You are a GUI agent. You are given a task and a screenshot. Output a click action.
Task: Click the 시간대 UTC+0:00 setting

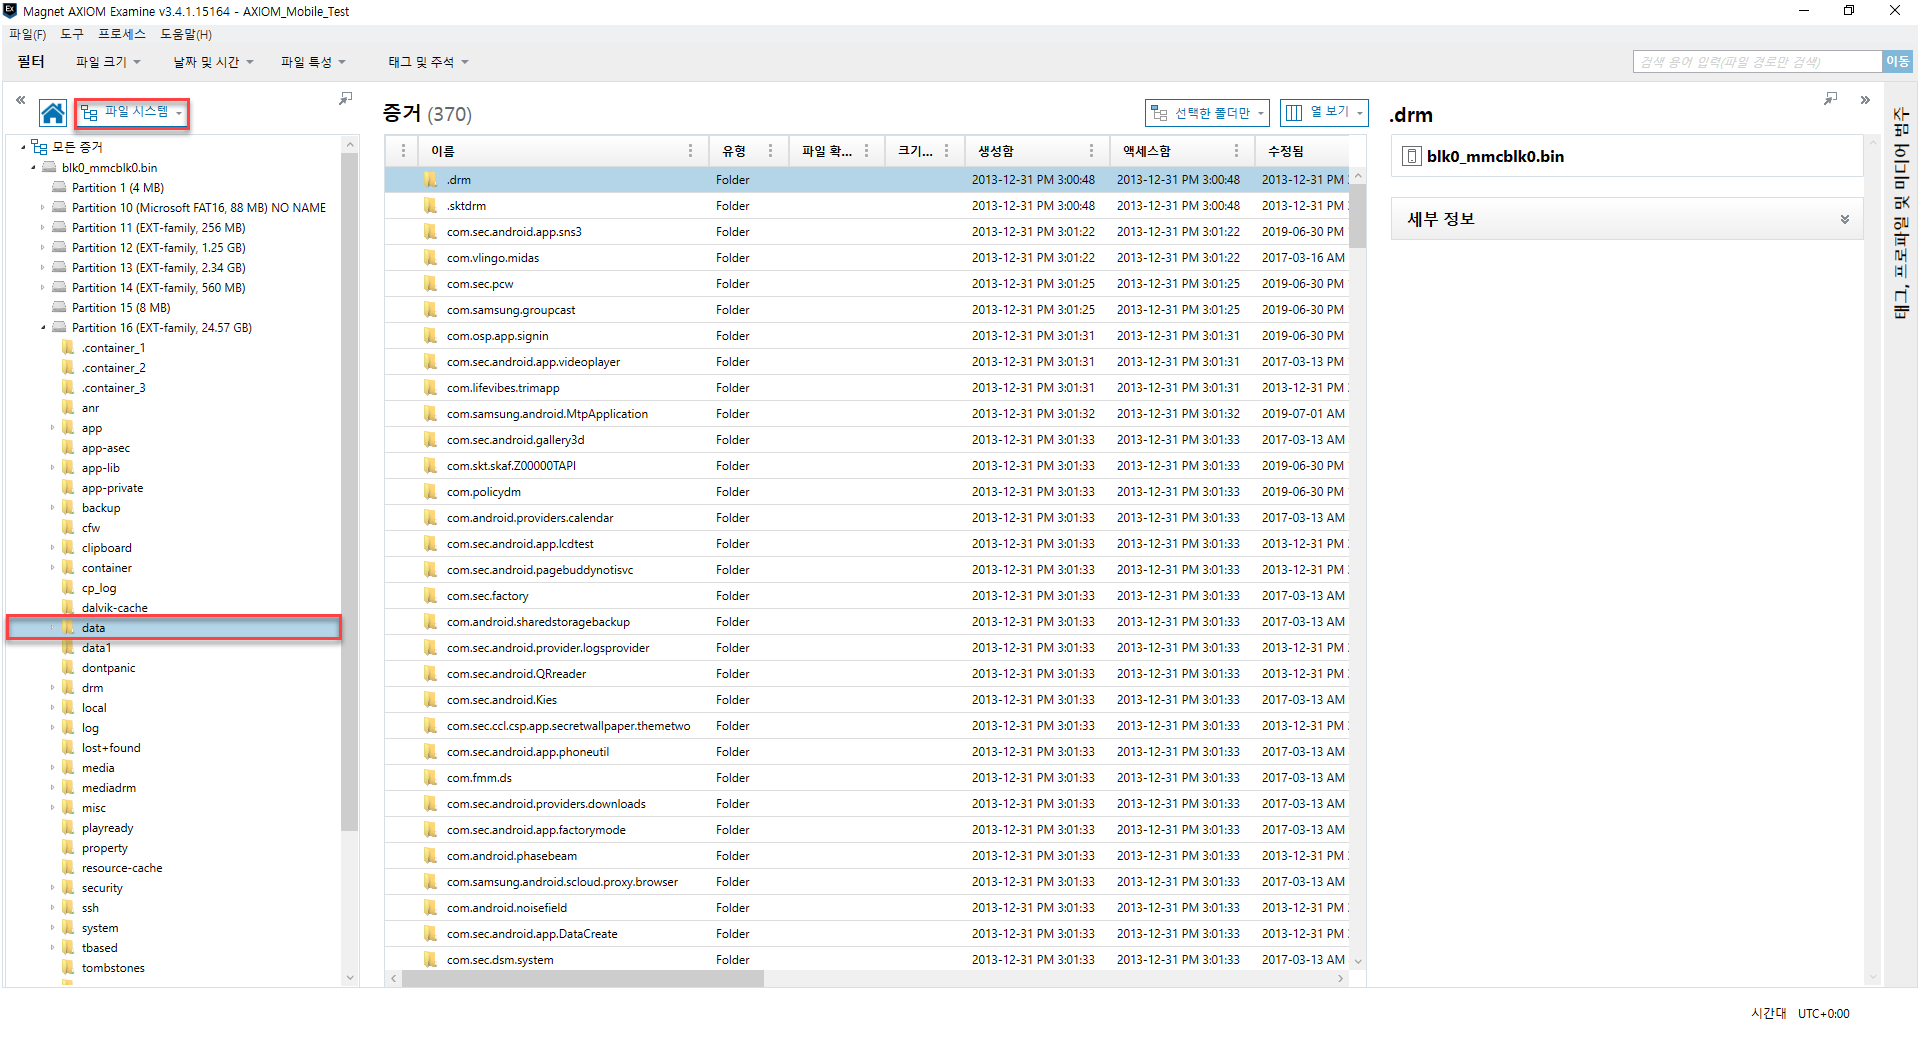click(x=1800, y=1013)
